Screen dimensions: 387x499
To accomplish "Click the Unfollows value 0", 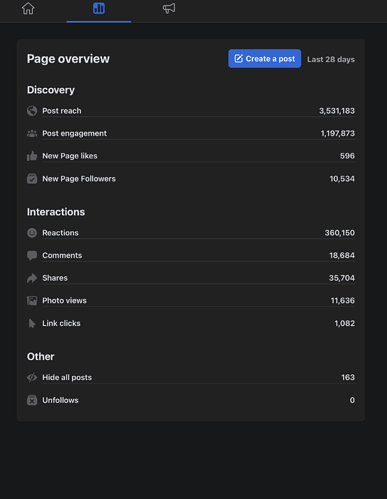I will [x=352, y=400].
